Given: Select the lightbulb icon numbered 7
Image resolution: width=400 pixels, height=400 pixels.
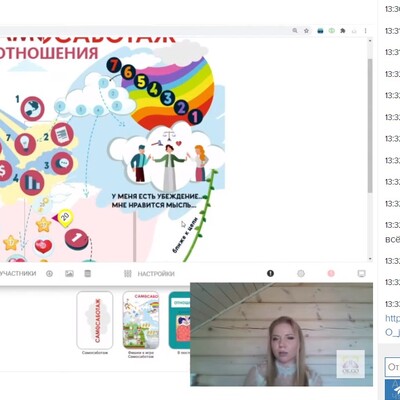Looking at the screenshot, I should point(25,144).
